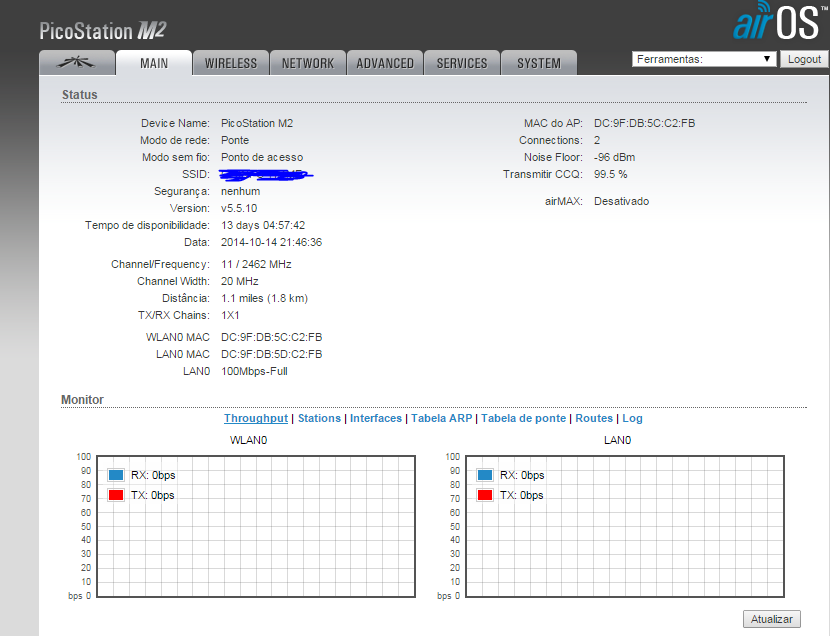Open the Stations monitor link
The image size is (830, 636).
point(319,418)
